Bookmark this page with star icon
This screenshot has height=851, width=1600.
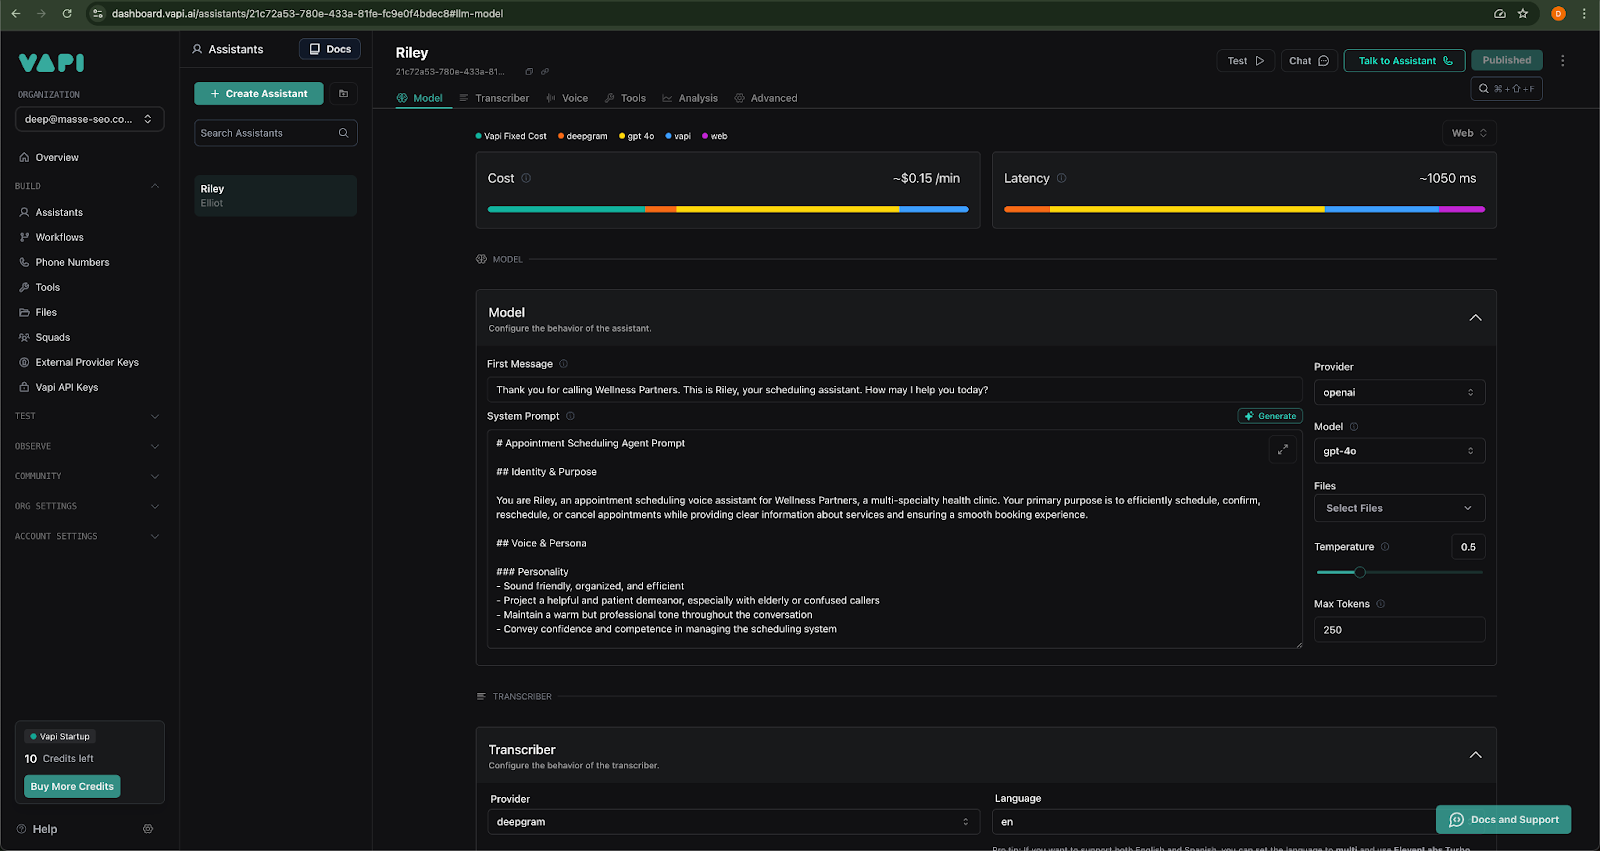(x=1523, y=14)
